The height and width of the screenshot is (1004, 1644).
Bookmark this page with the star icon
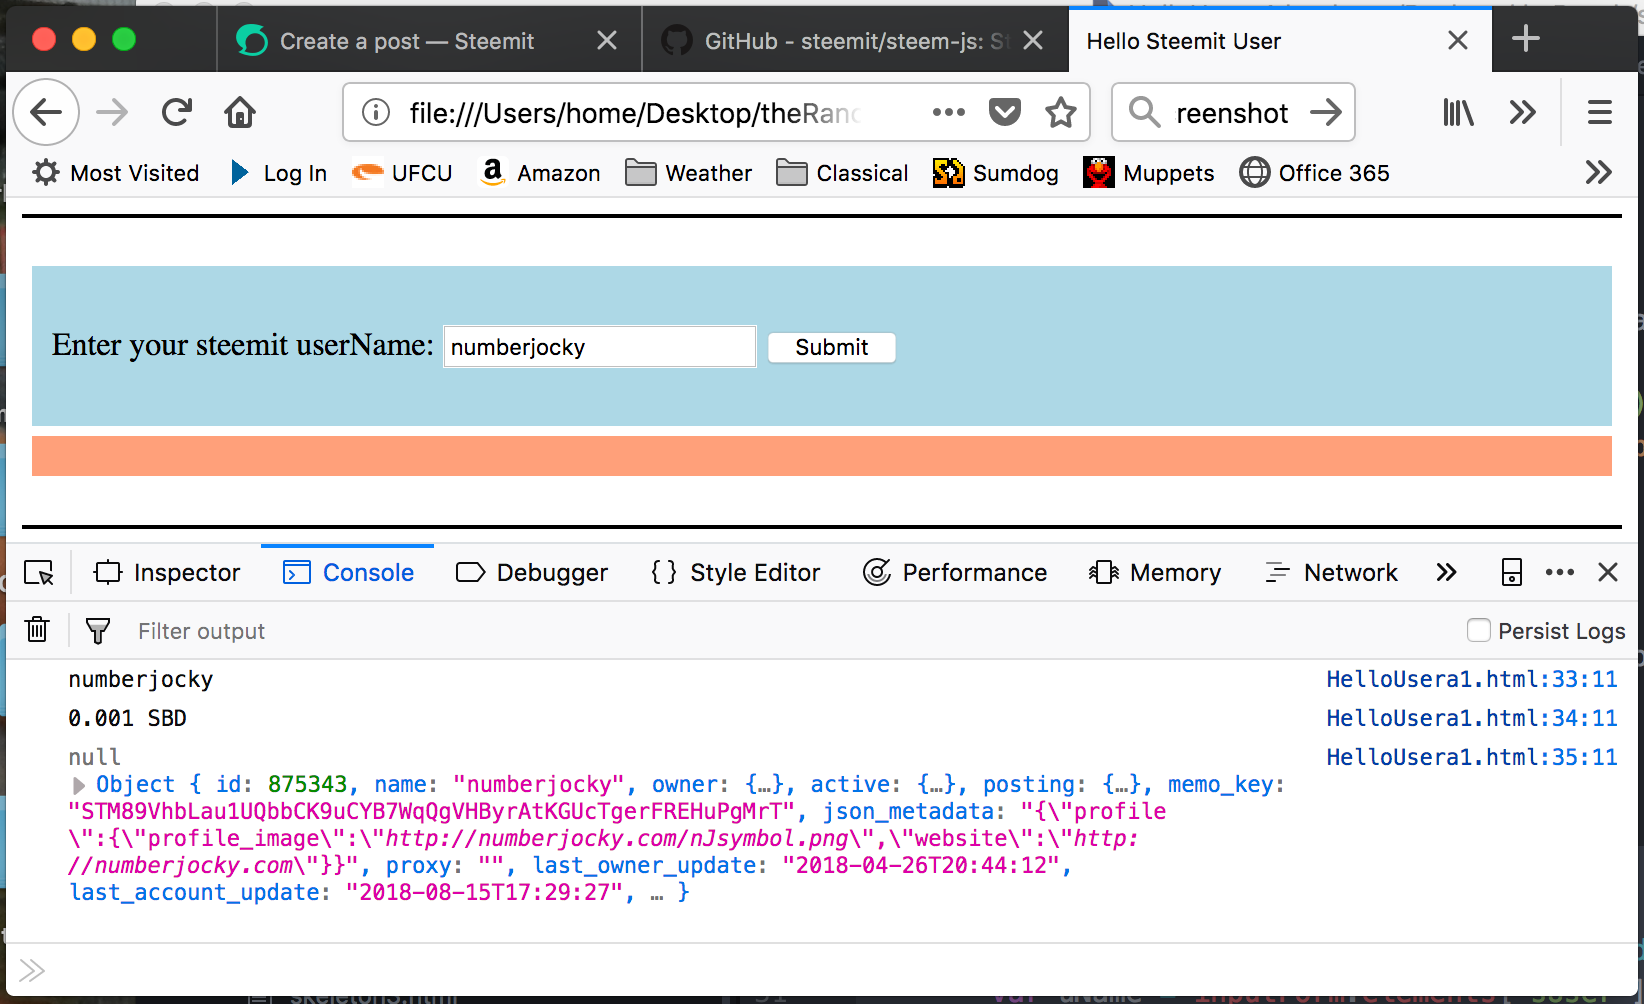tap(1060, 112)
